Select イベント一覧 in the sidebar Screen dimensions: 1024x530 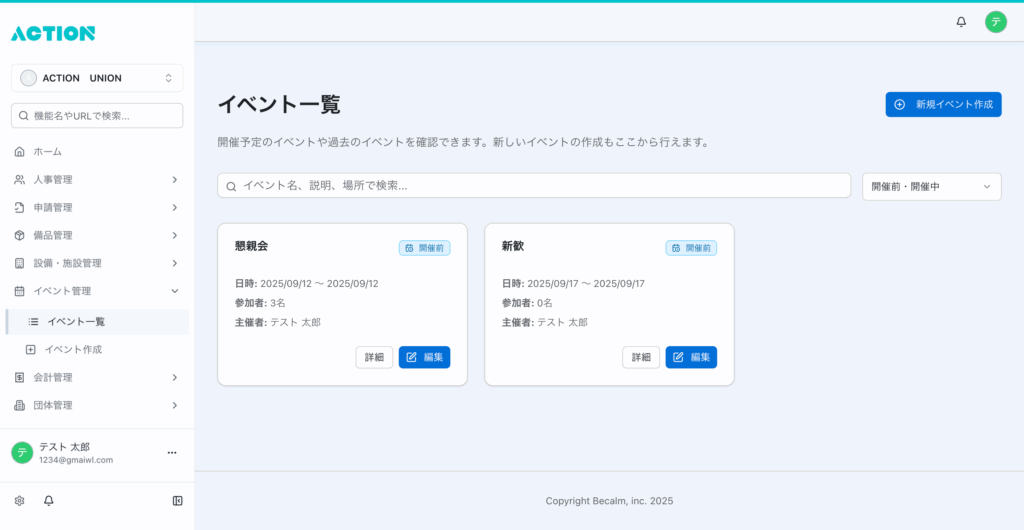coord(76,322)
